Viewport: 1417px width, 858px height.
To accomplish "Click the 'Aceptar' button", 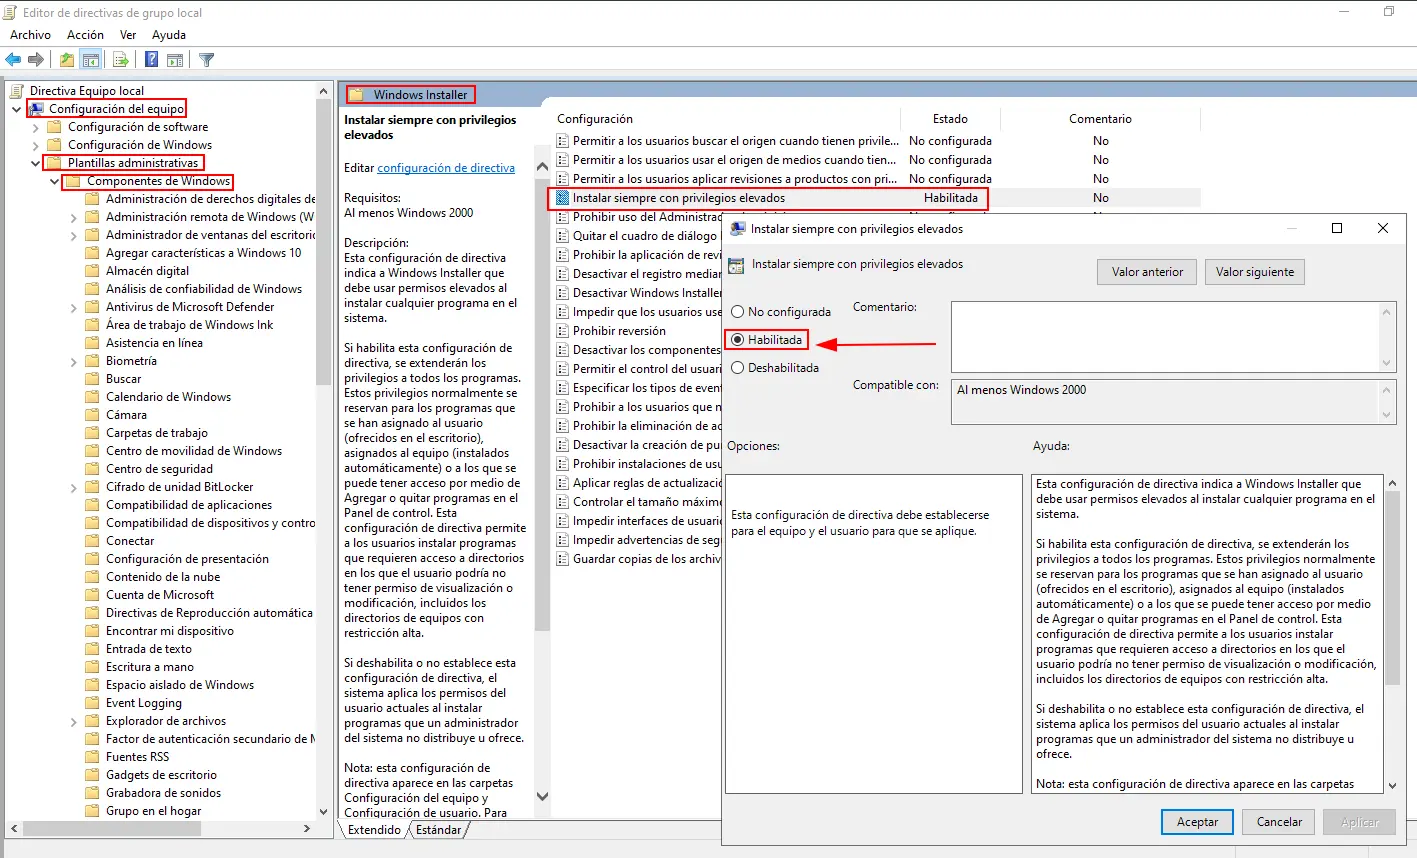I will coord(1197,822).
